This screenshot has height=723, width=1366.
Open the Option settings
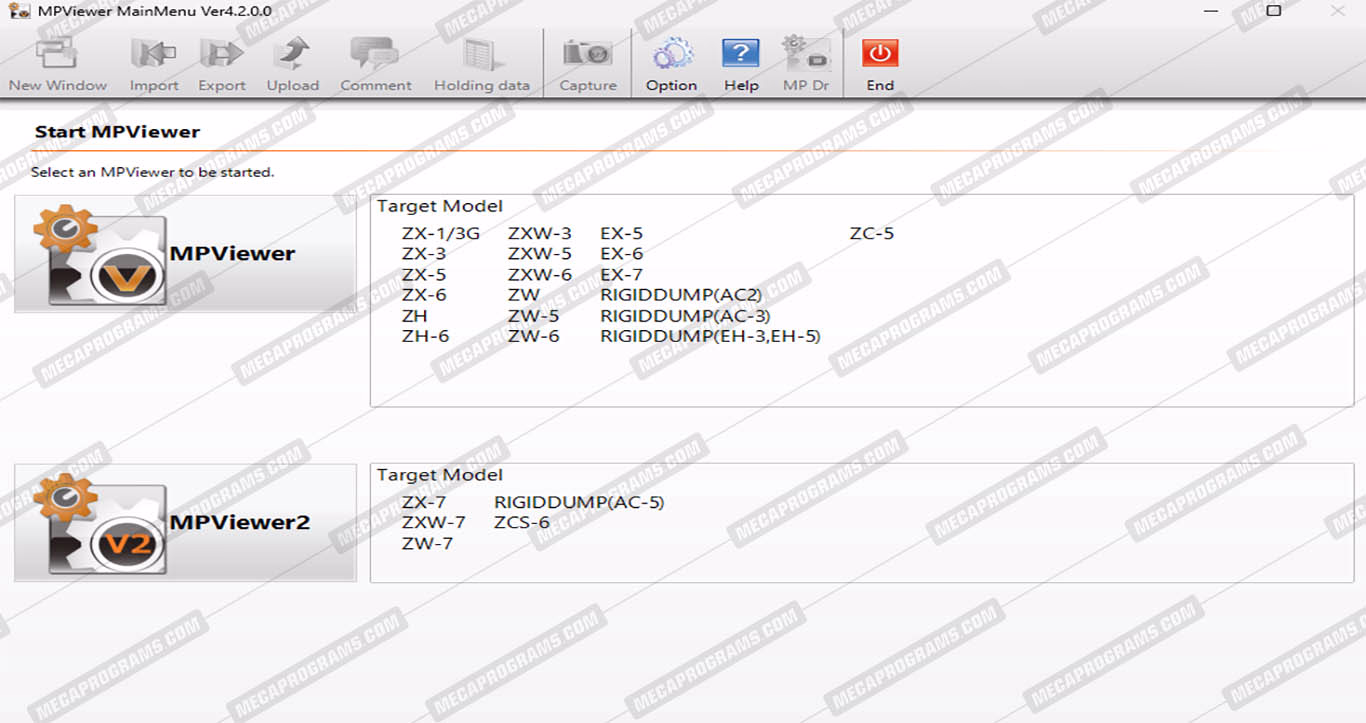(x=672, y=64)
